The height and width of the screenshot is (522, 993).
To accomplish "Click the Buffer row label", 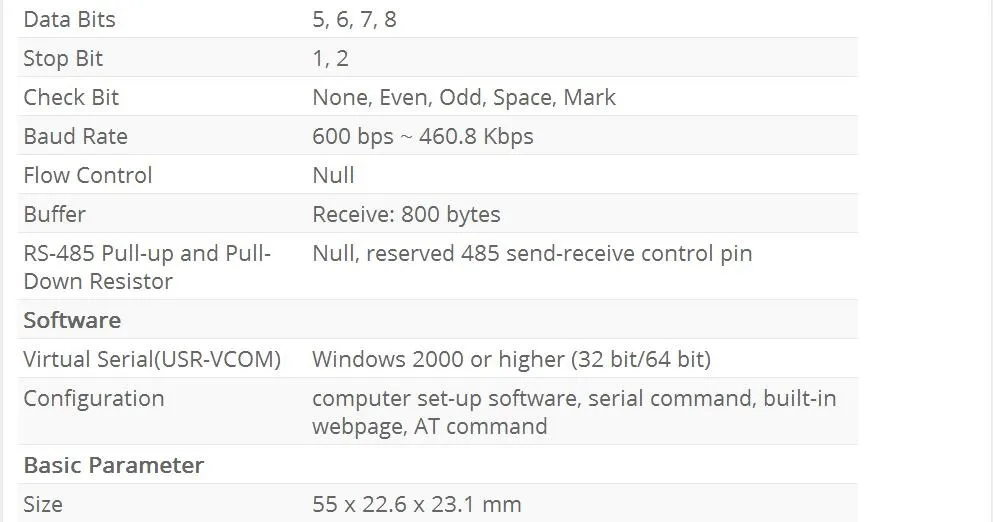I will [54, 214].
